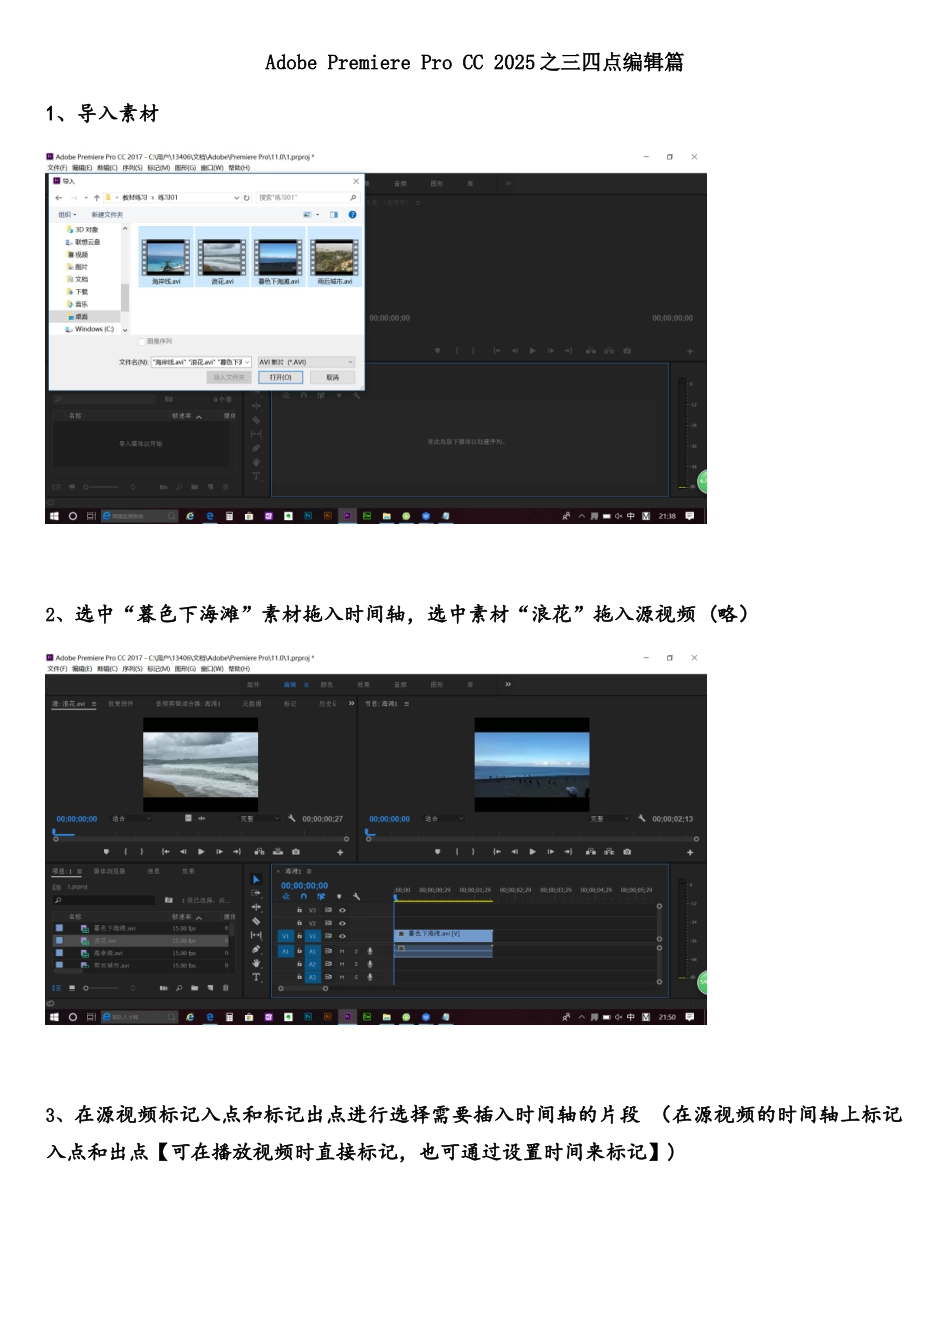Expand the 文件名 filename dropdown arrow
The image size is (950, 1344).
pos(247,362)
